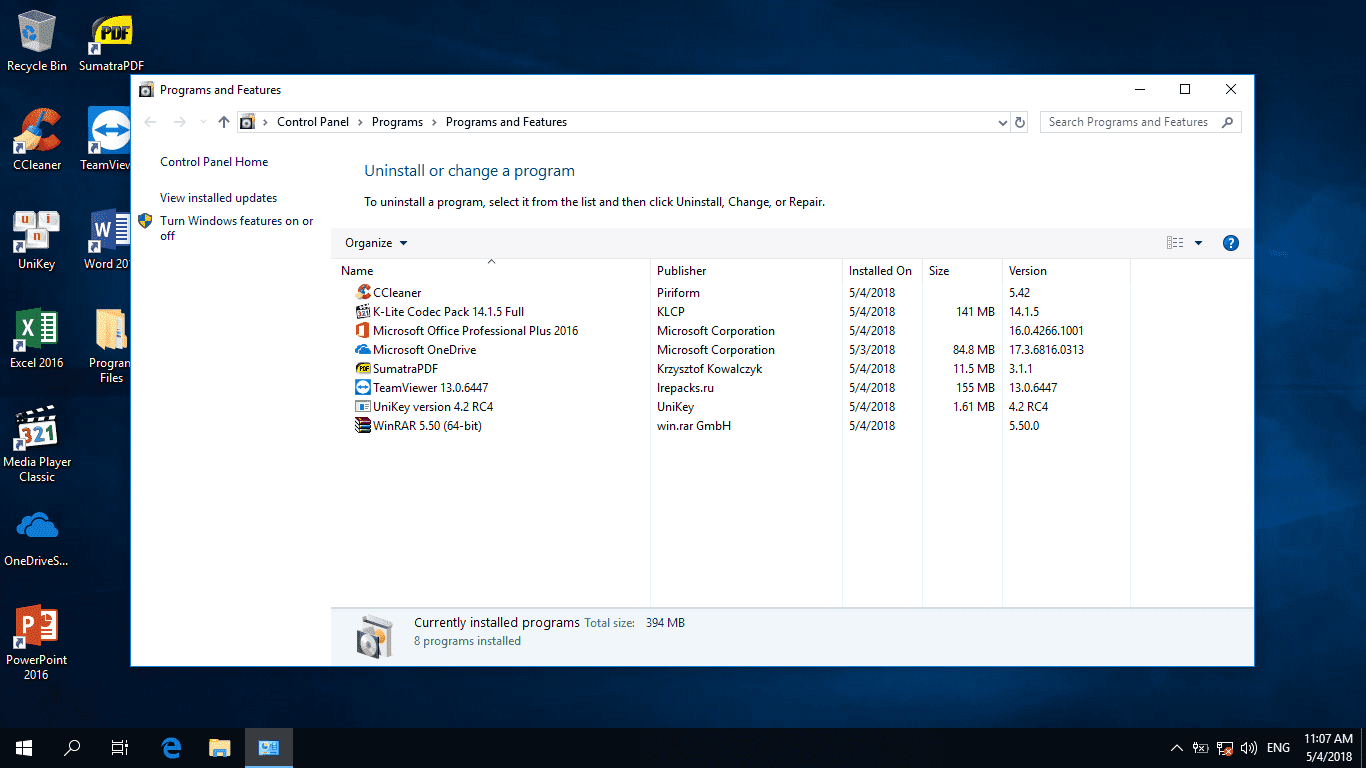
Task: Click taskbar search magnifier icon
Action: click(x=72, y=747)
